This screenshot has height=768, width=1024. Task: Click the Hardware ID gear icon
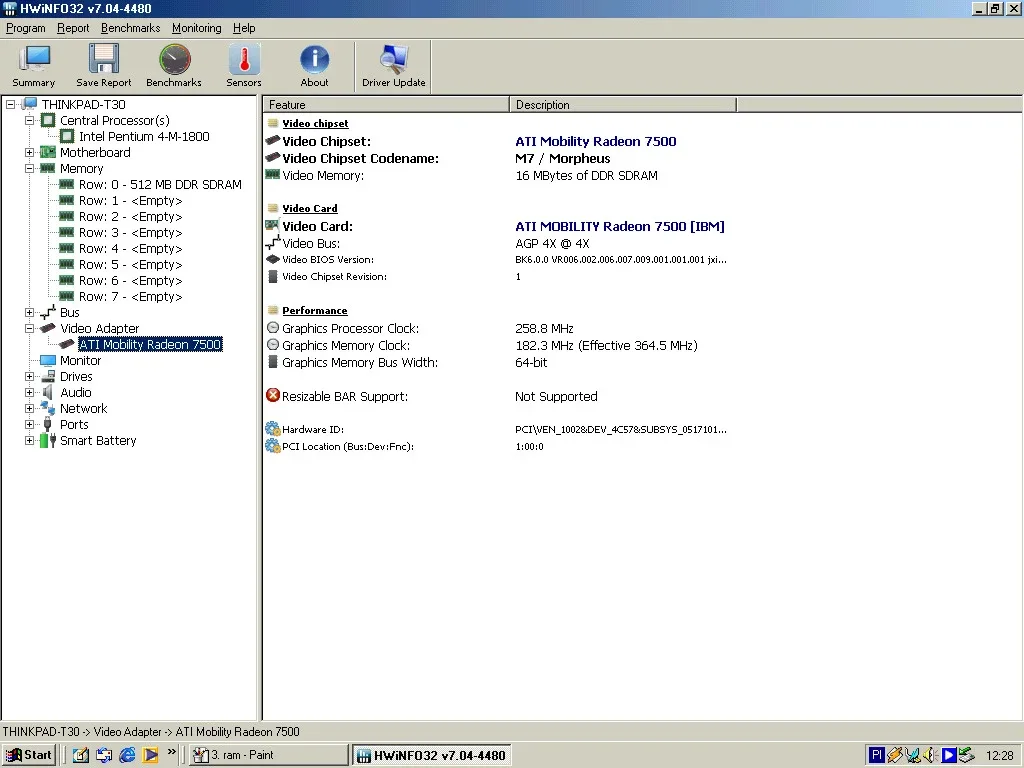(272, 429)
